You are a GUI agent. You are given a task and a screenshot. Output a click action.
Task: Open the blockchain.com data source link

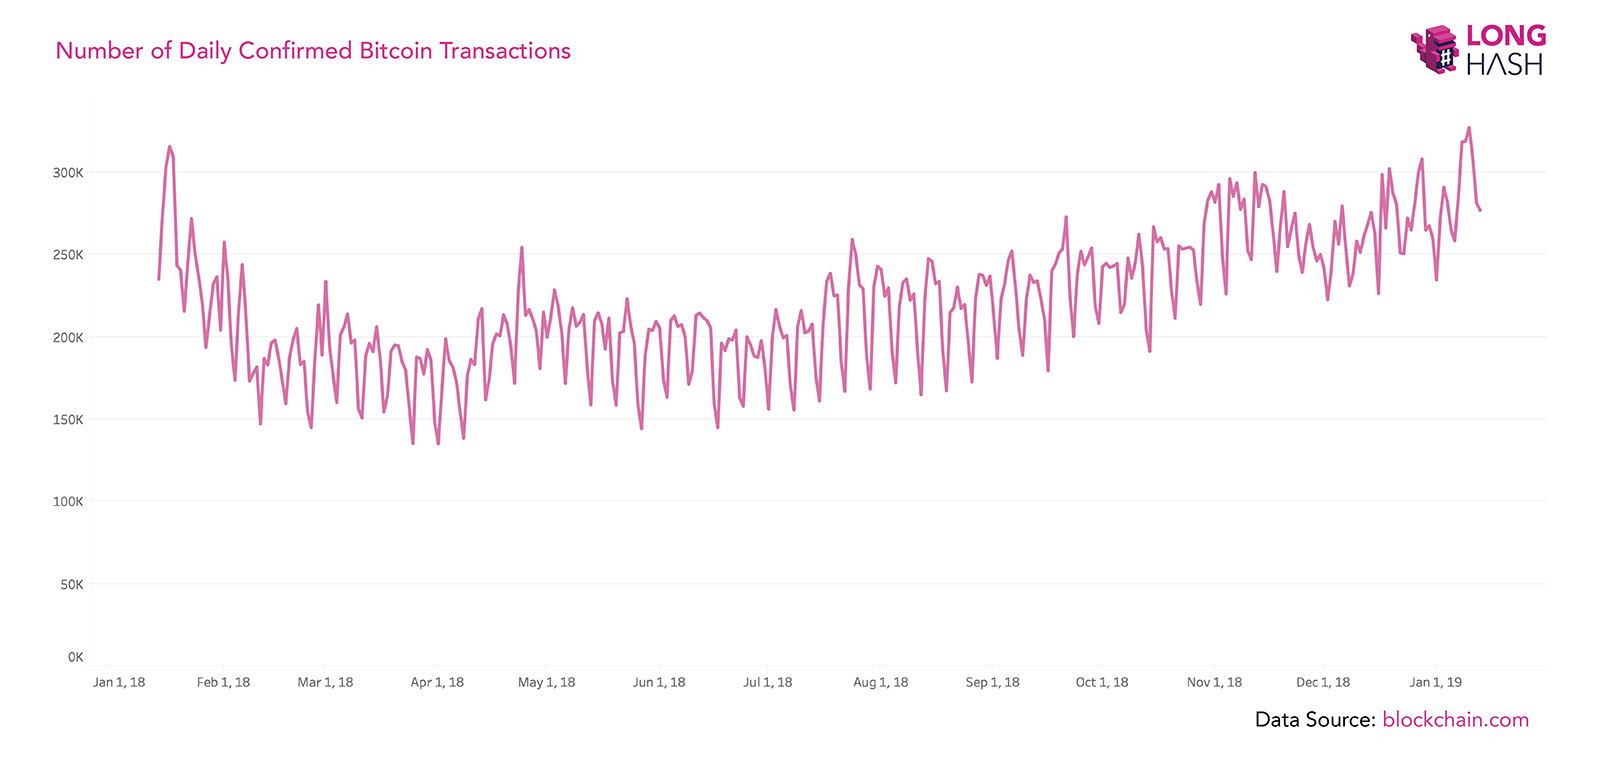click(1455, 720)
